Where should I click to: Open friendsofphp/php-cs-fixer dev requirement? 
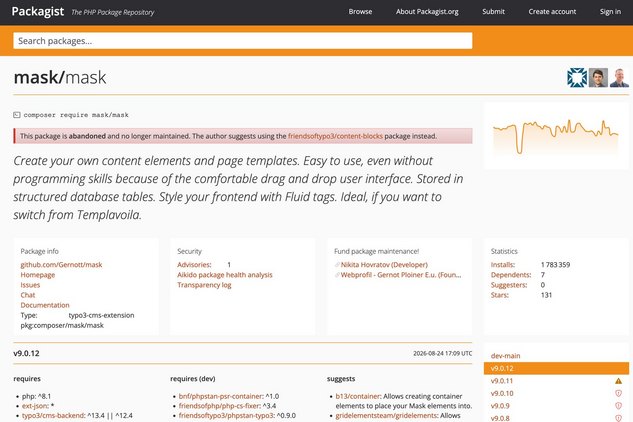[x=219, y=406]
